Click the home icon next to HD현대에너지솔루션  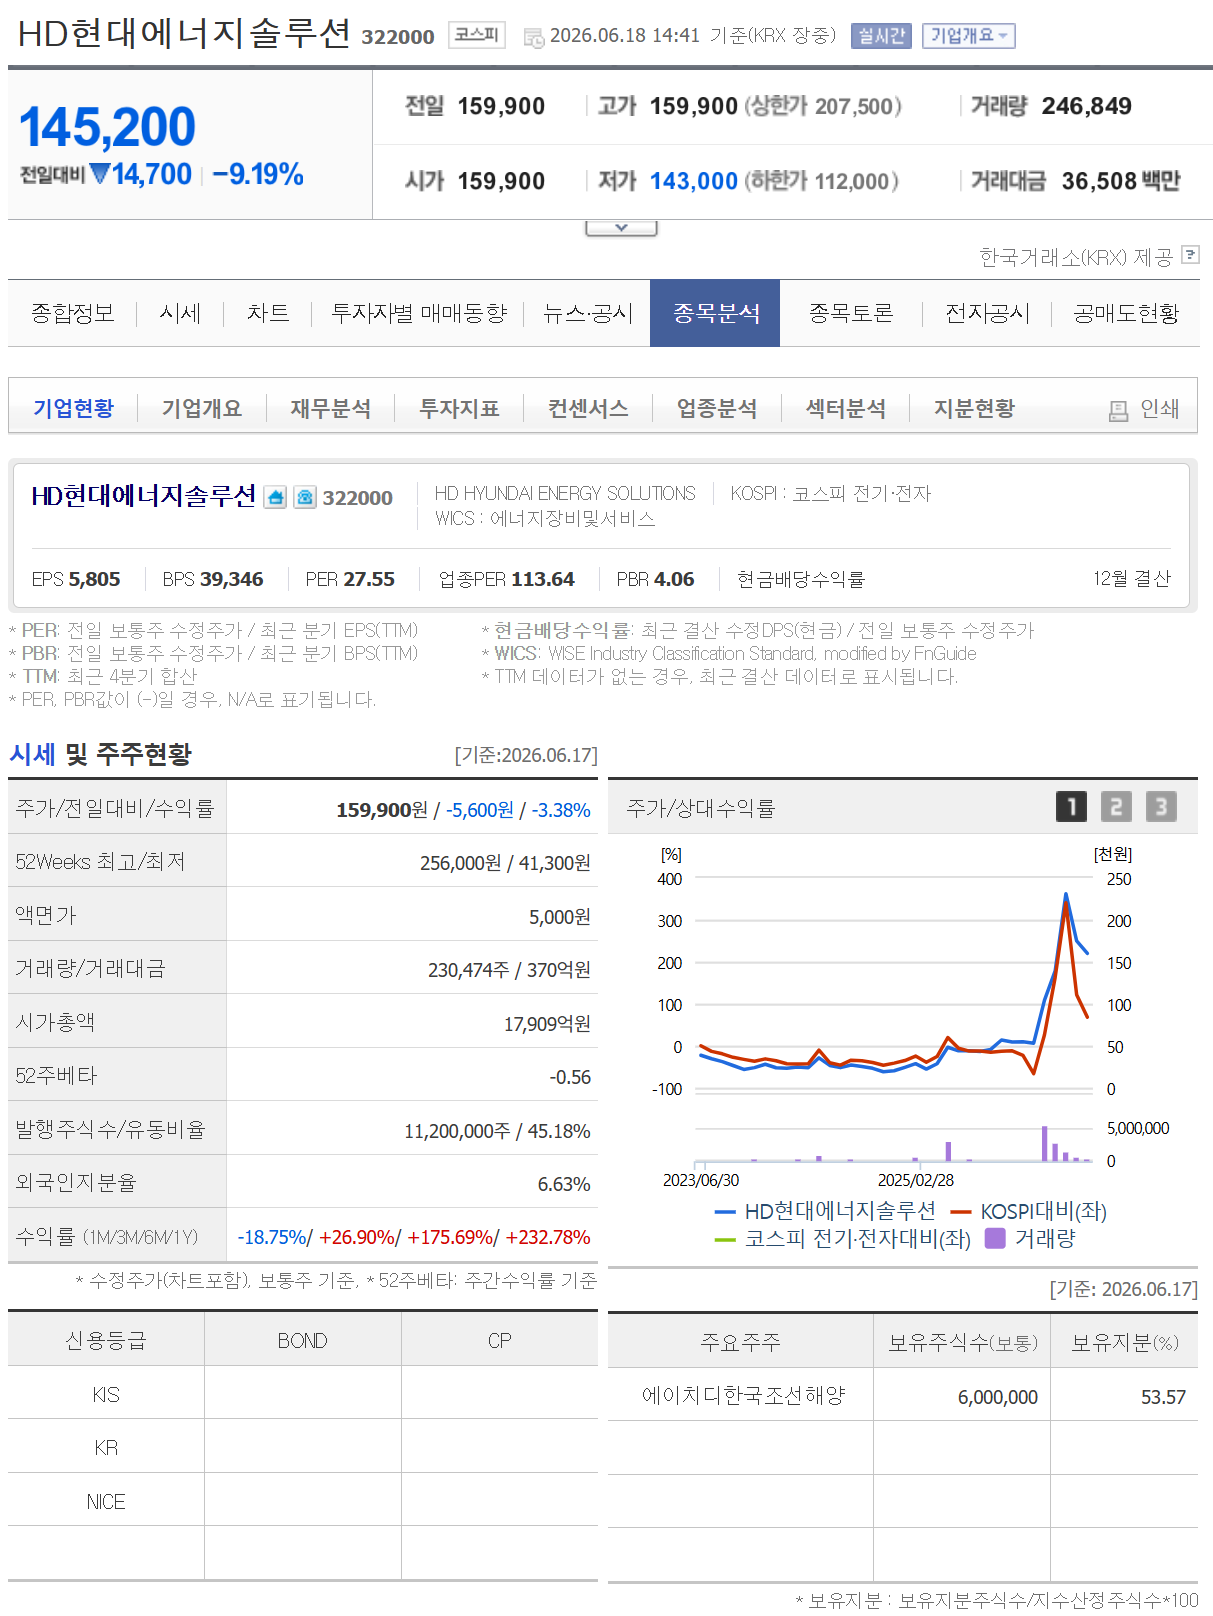pyautogui.click(x=275, y=497)
